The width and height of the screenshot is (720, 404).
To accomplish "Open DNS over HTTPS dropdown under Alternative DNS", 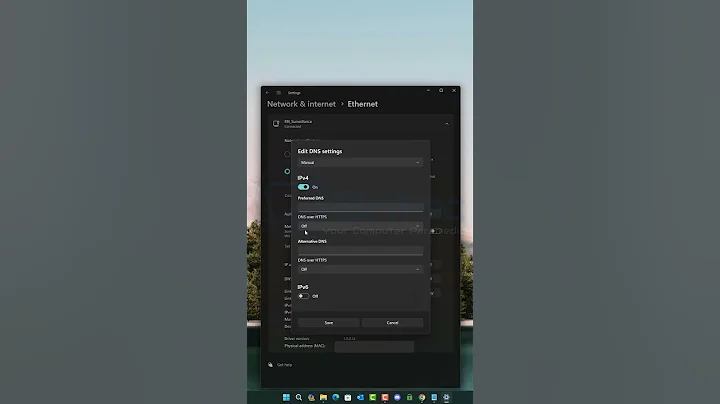I will [x=360, y=269].
